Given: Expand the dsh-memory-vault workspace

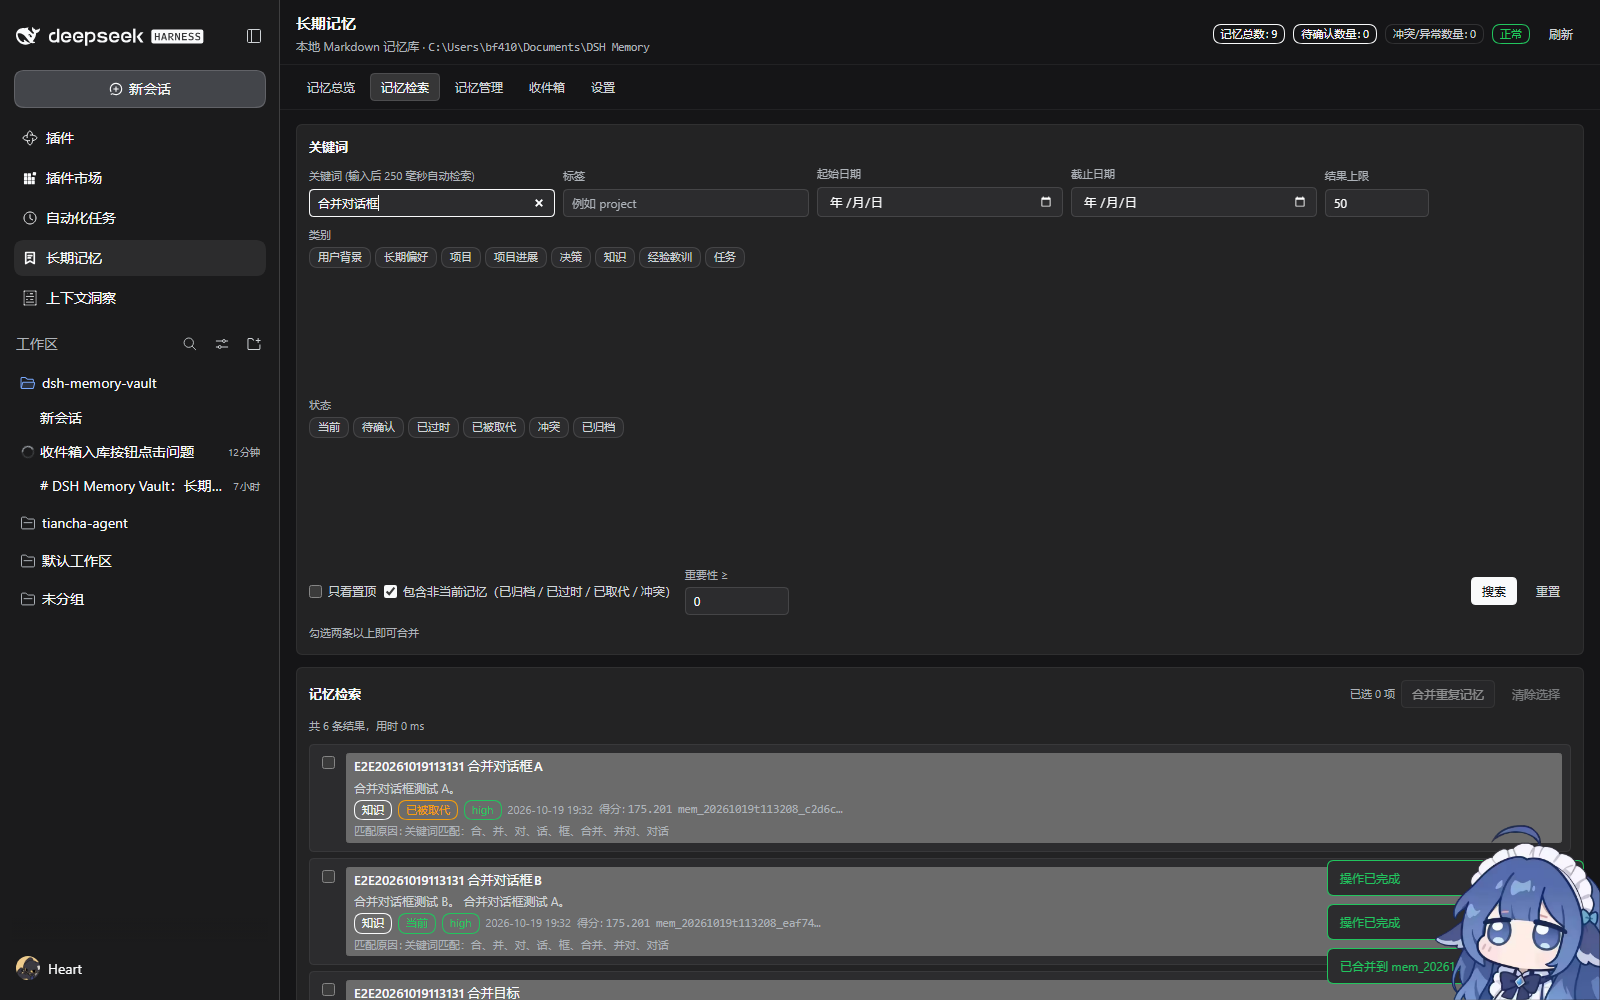Looking at the screenshot, I should pyautogui.click(x=140, y=383).
